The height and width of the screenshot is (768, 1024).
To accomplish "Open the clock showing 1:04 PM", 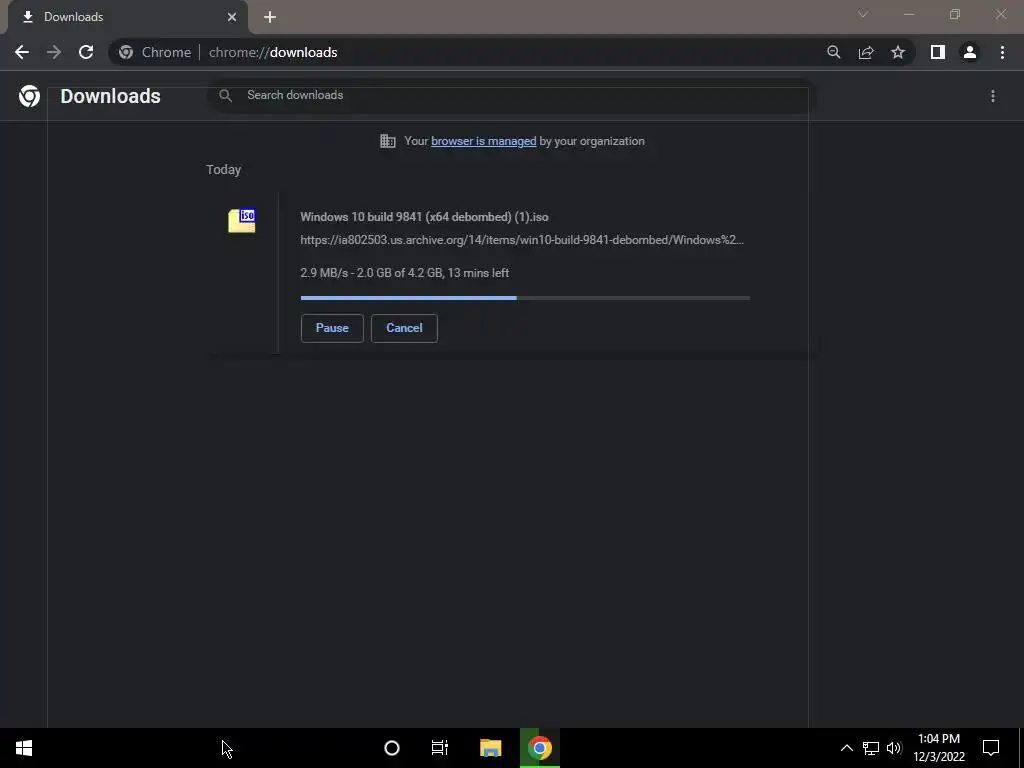I will [x=938, y=748].
